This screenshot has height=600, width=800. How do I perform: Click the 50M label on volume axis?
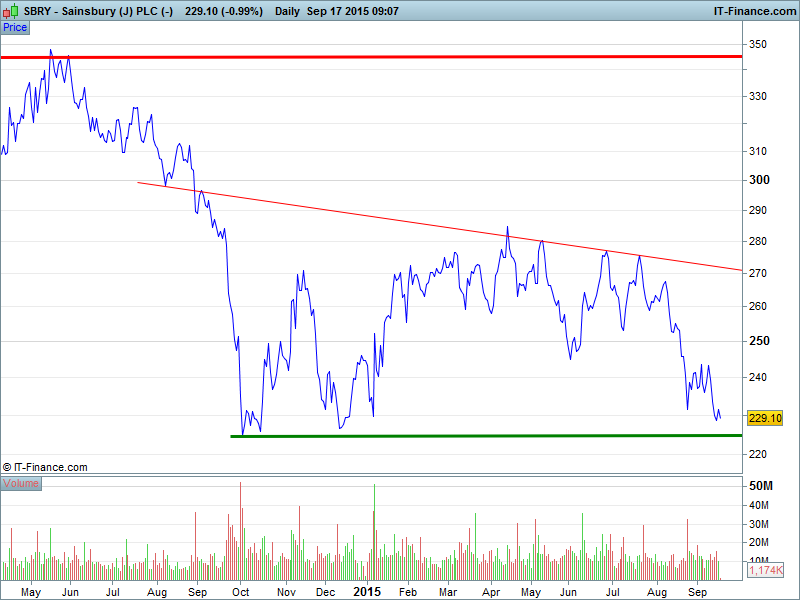click(761, 486)
